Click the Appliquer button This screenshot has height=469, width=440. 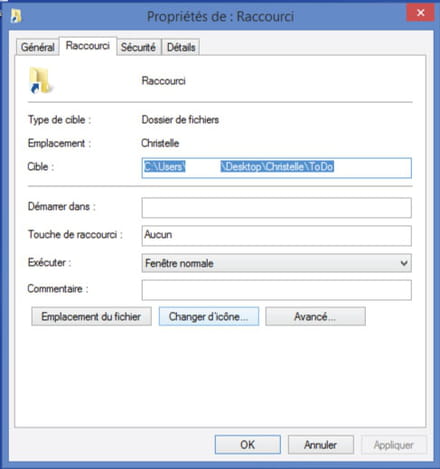(x=394, y=444)
